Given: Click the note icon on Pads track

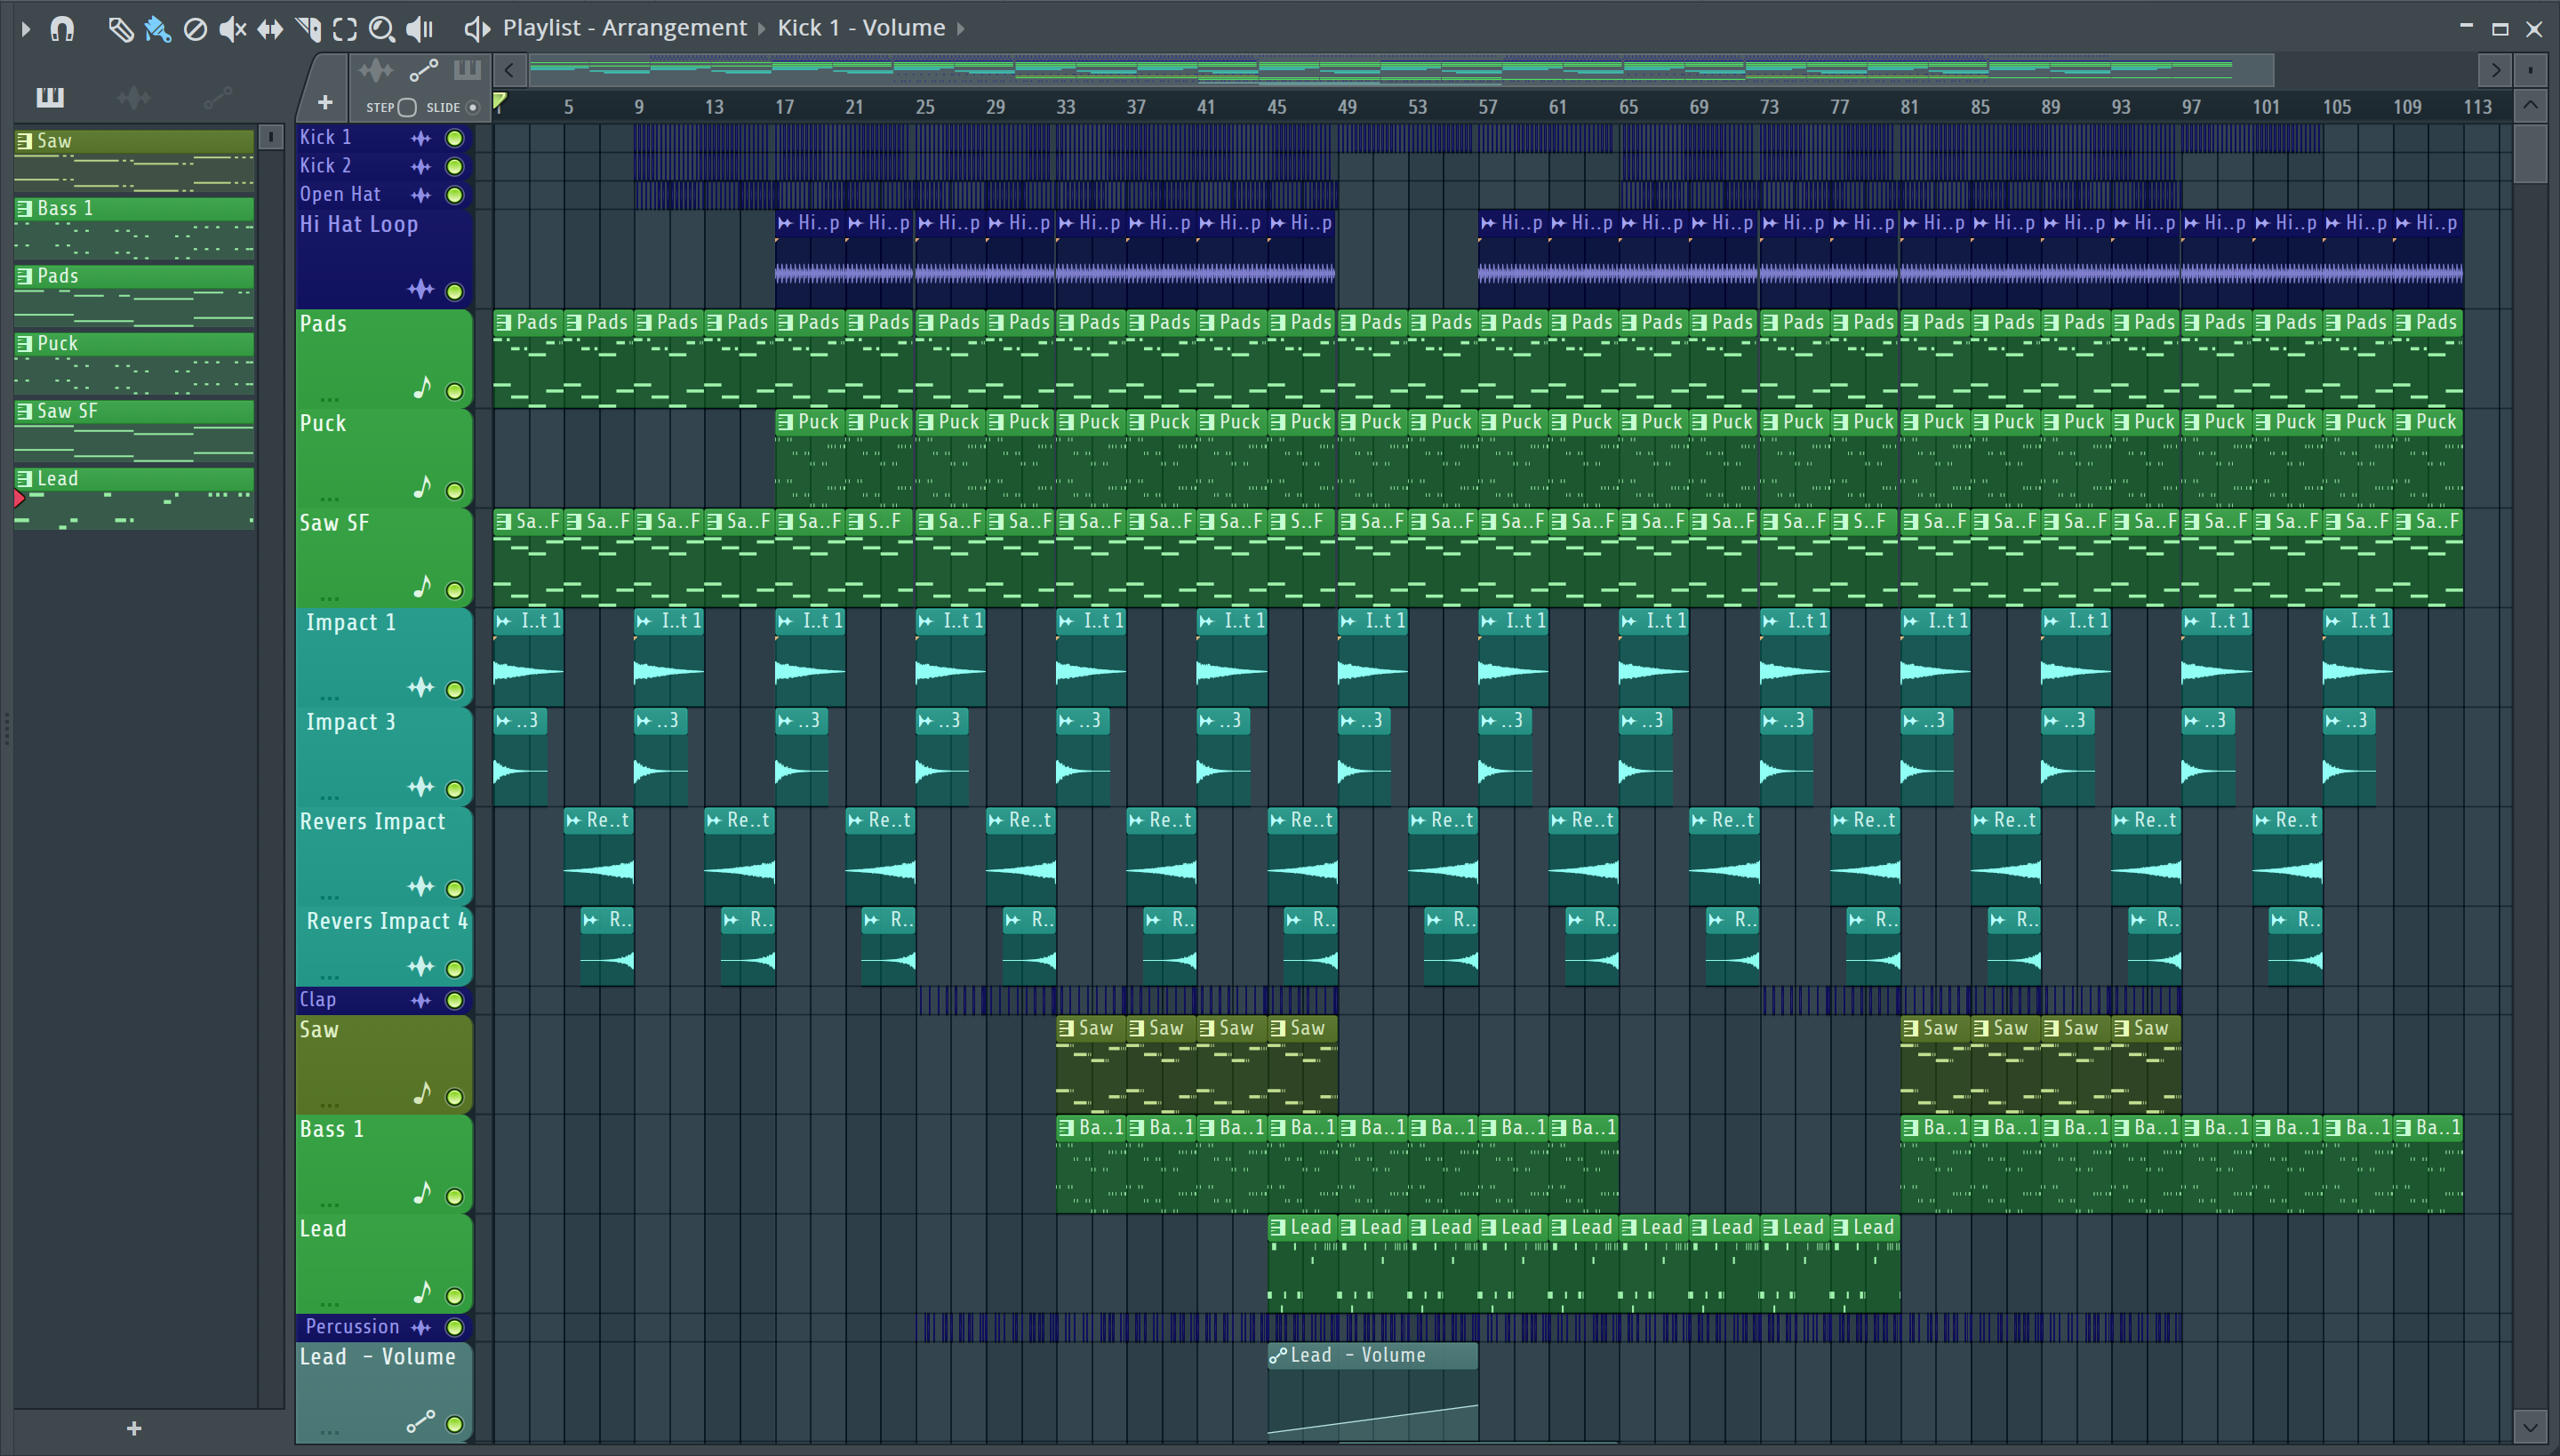Looking at the screenshot, I should click(x=422, y=388).
